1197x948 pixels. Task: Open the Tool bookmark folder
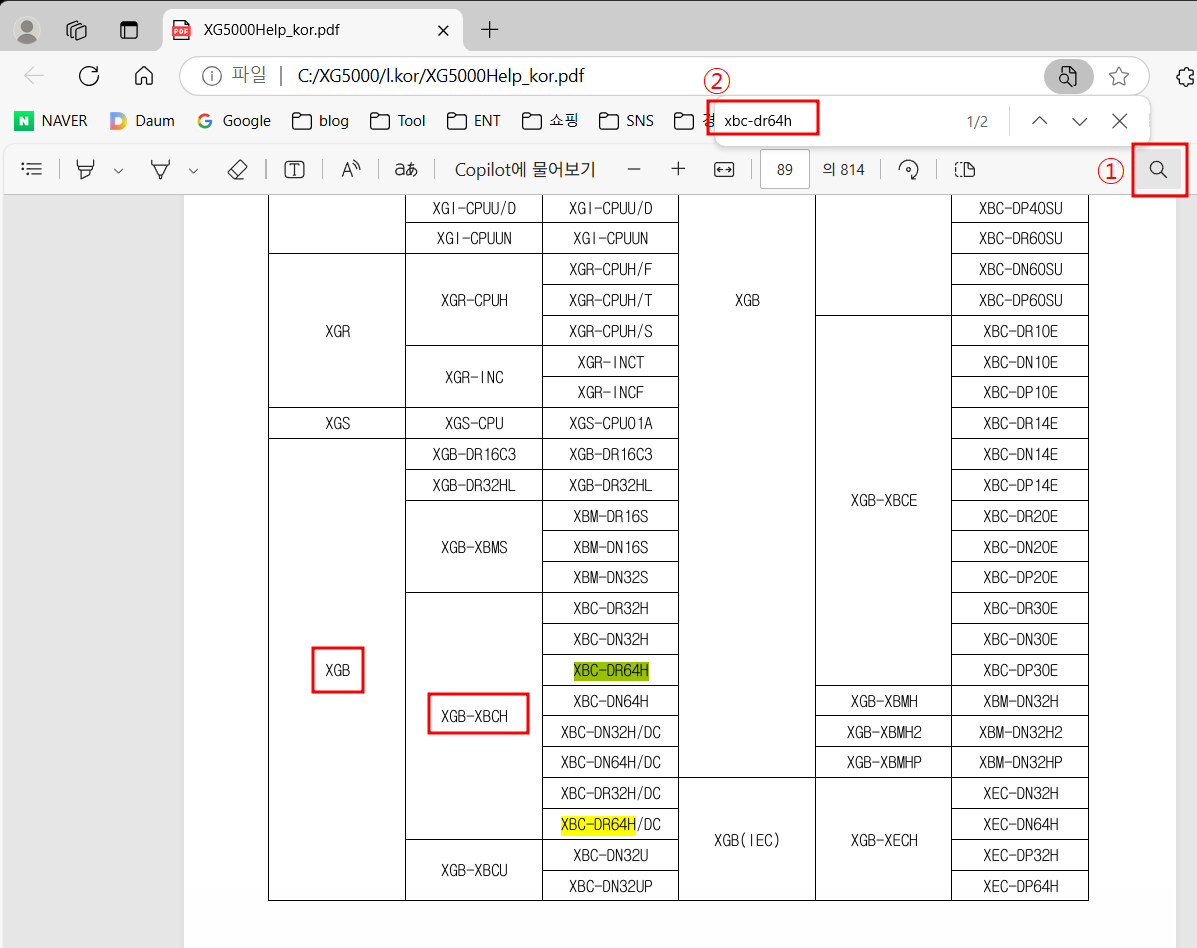click(398, 121)
